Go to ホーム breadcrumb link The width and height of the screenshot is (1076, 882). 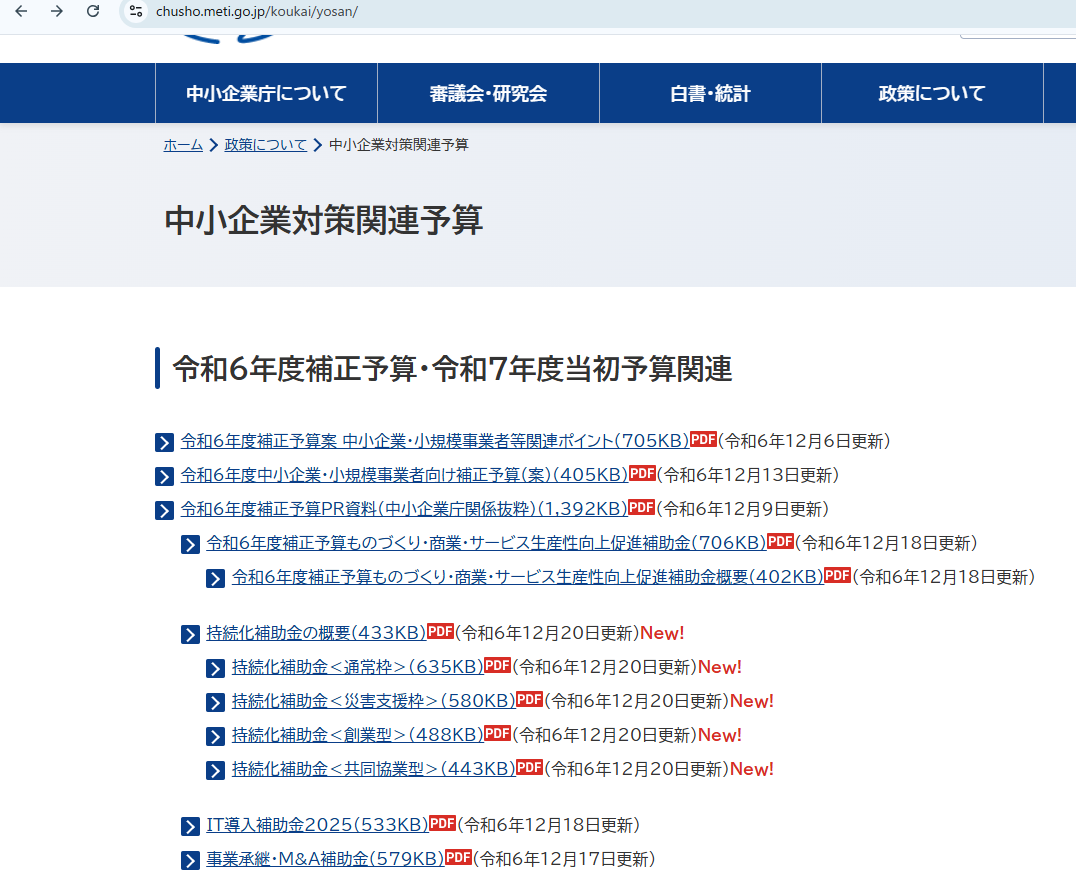tap(183, 145)
